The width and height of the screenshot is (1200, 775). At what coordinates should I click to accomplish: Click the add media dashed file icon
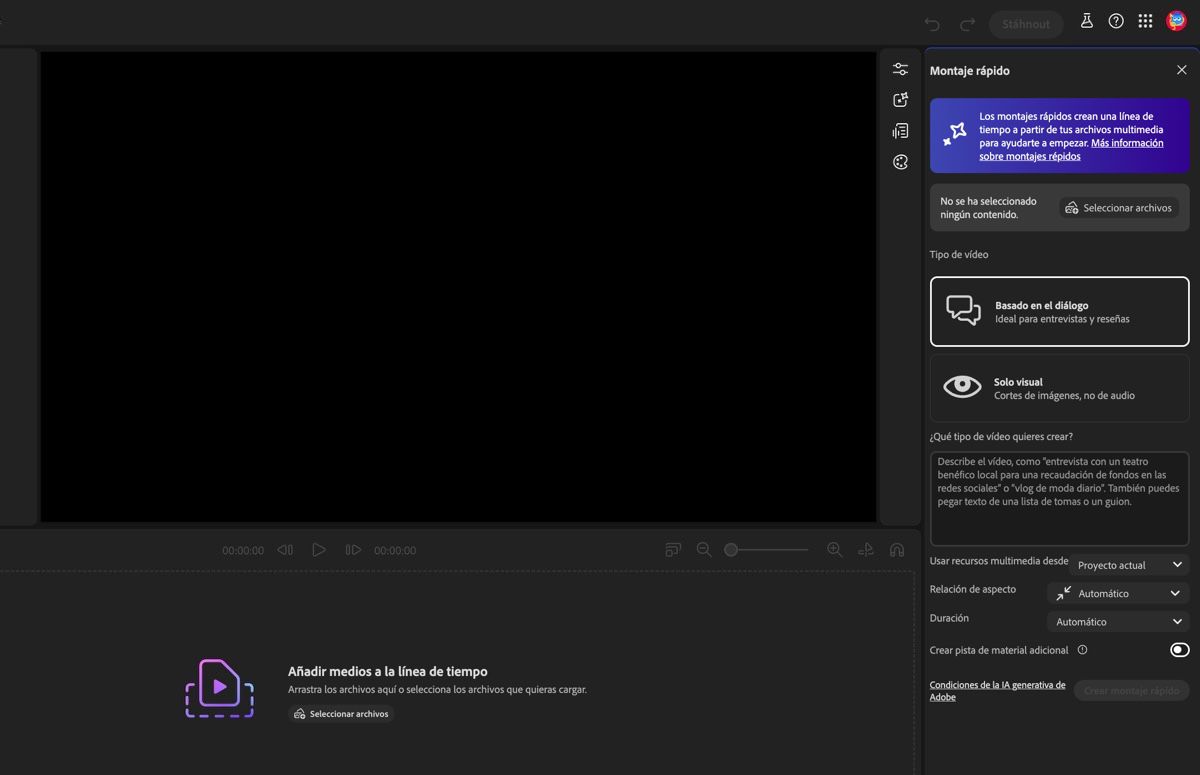coord(219,688)
